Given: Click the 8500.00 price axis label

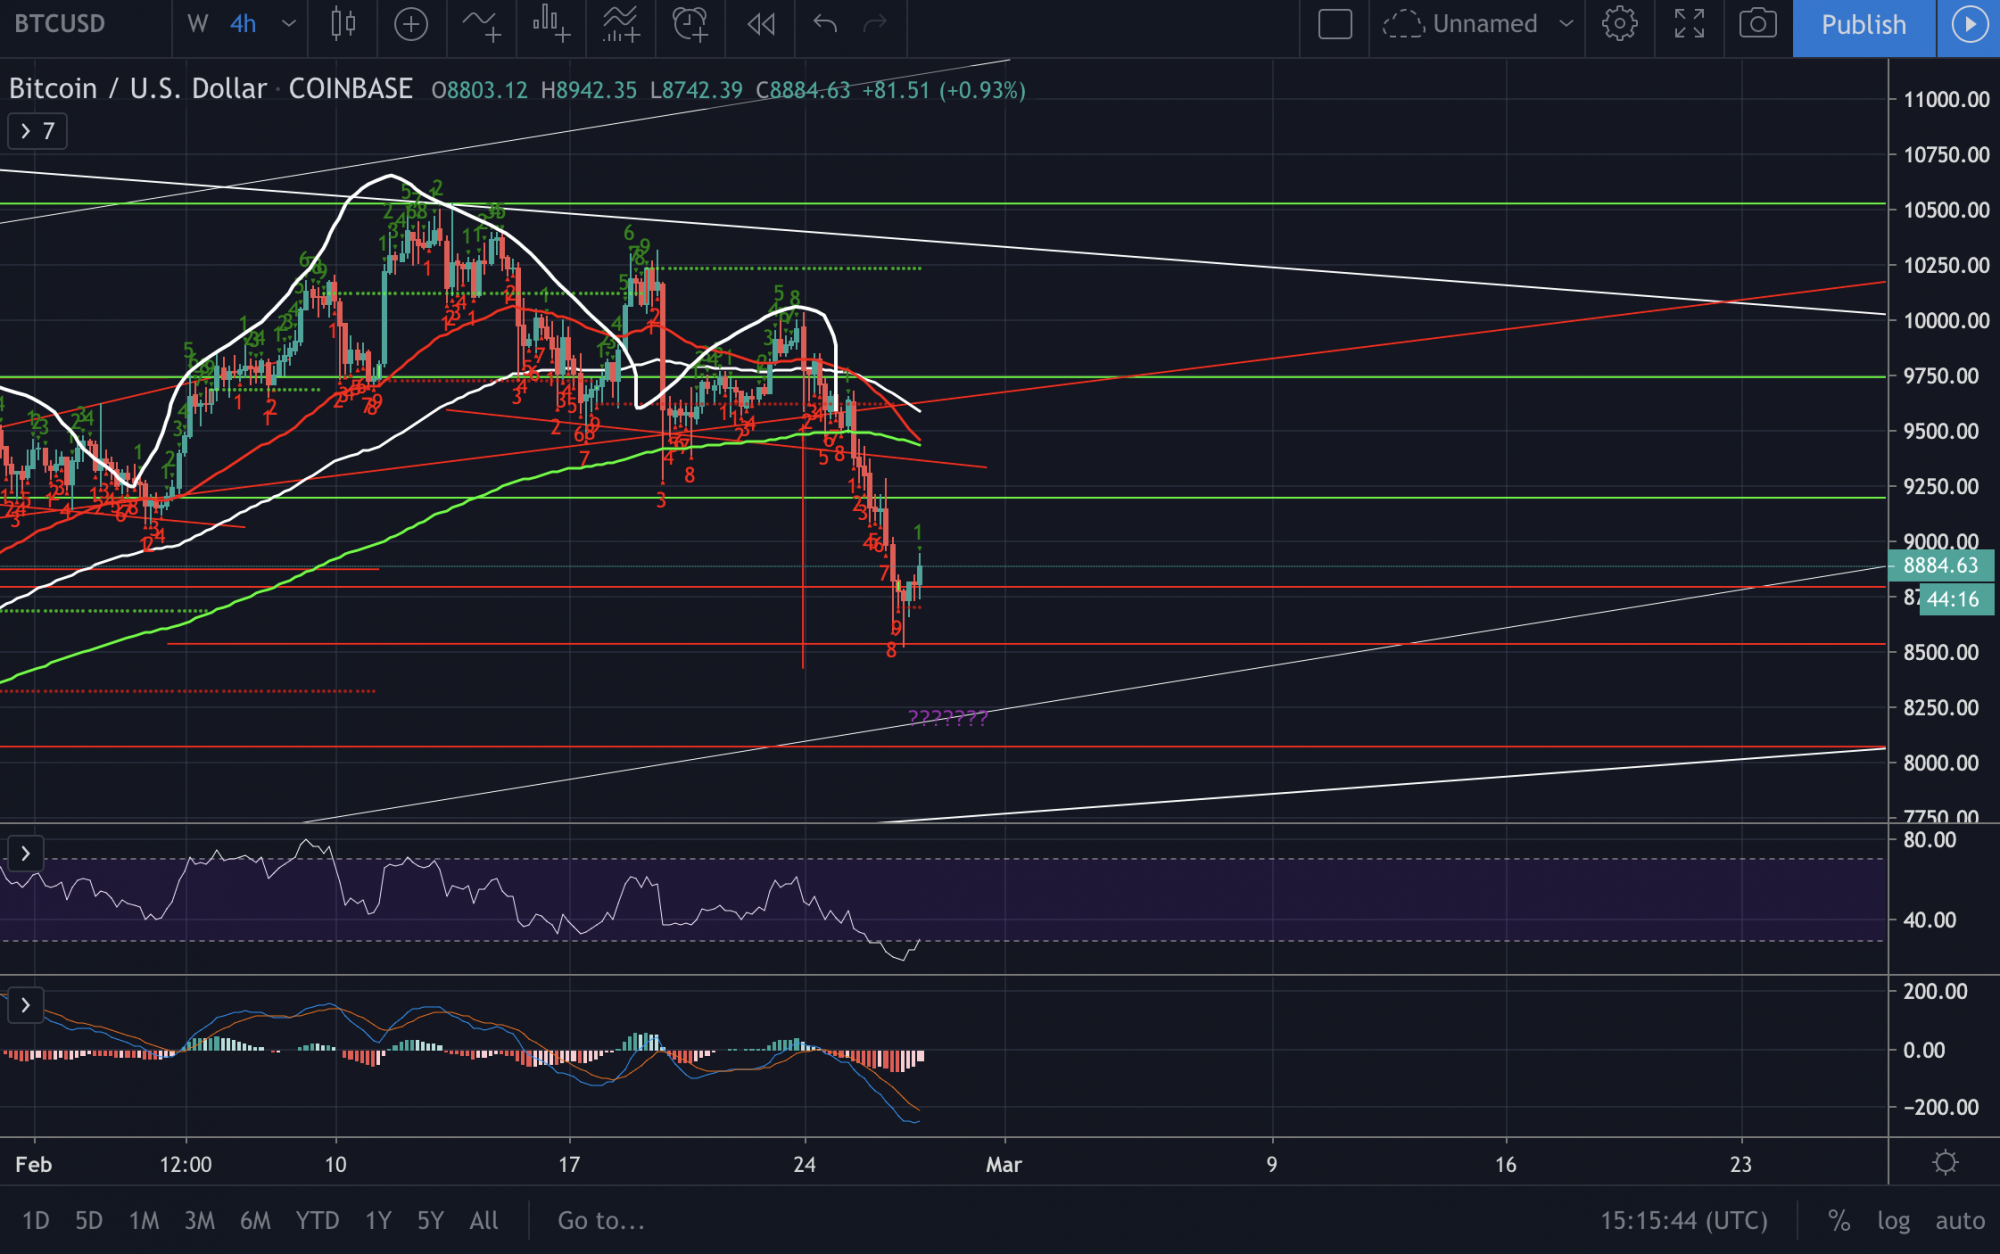Looking at the screenshot, I should [1941, 652].
